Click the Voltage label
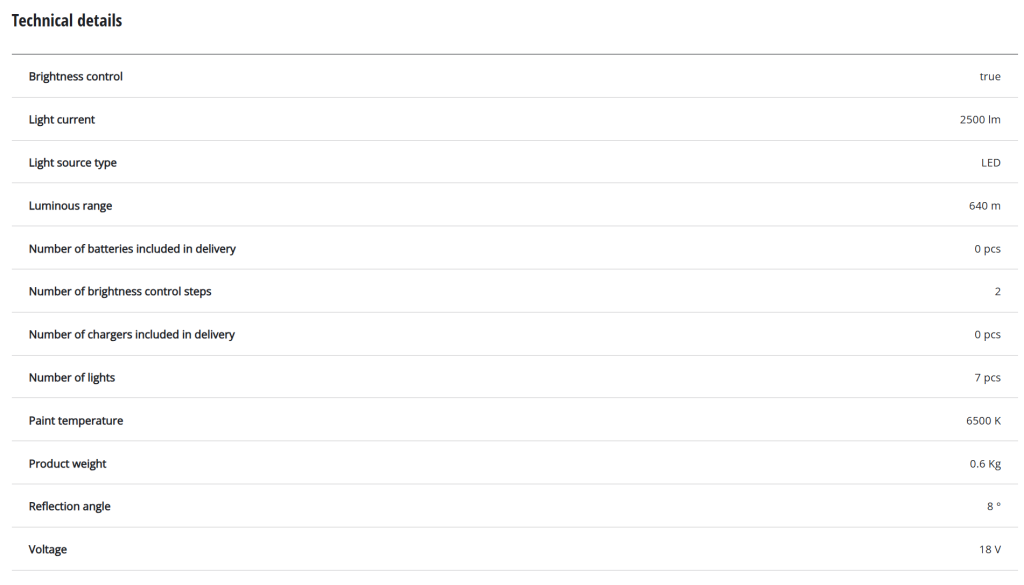The image size is (1024, 585). pos(48,550)
